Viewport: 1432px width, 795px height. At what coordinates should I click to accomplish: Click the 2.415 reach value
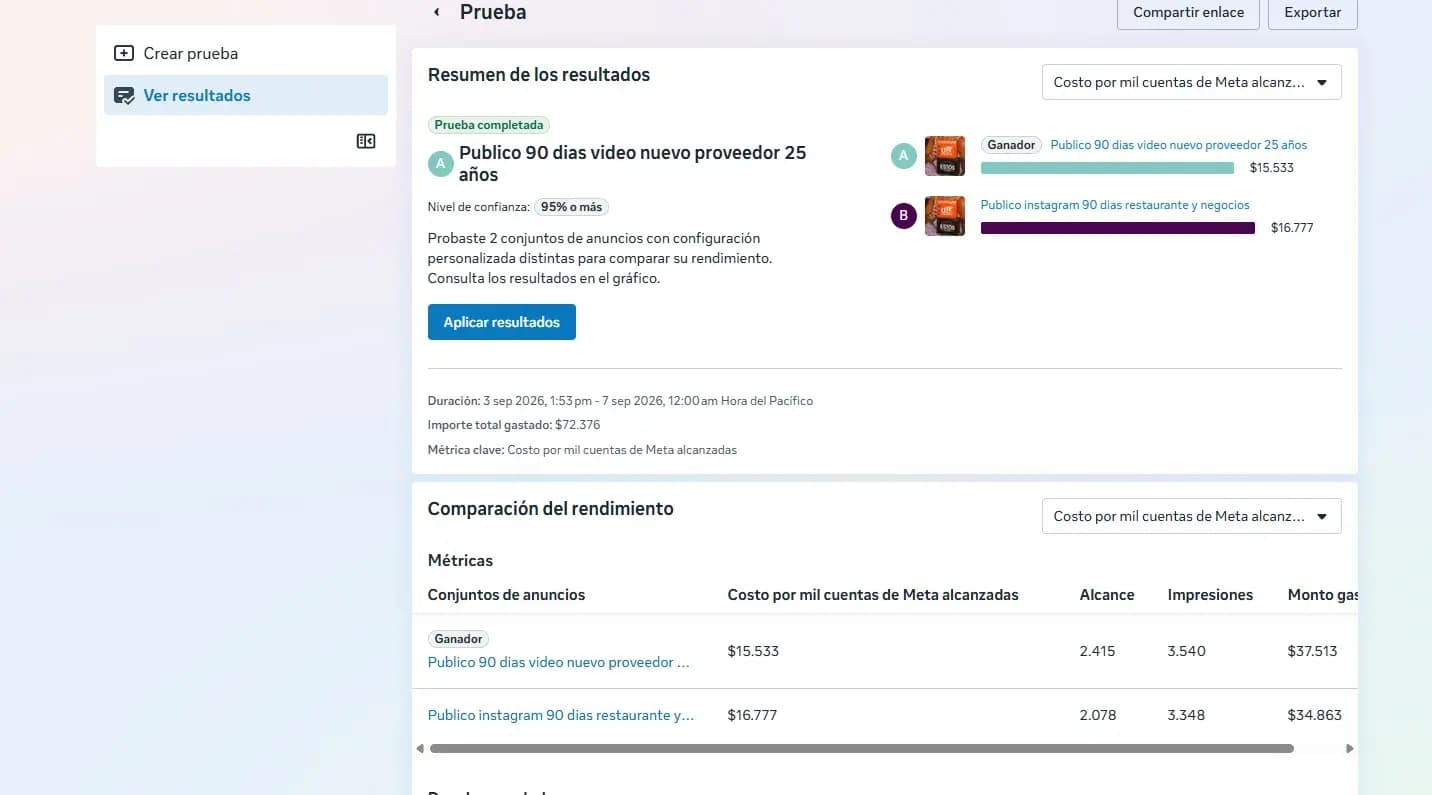tap(1098, 651)
